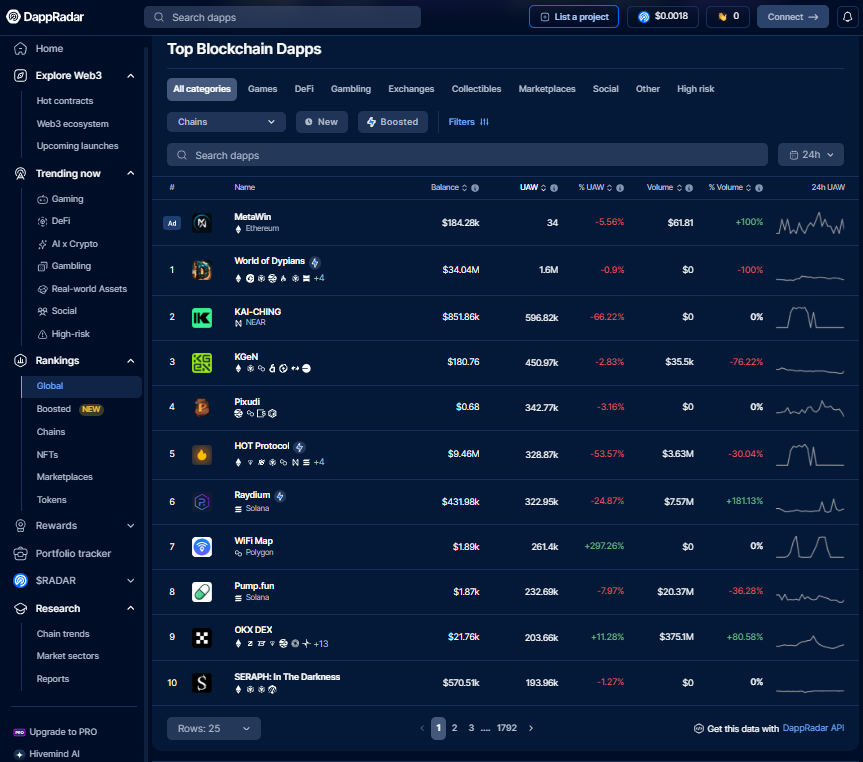
Task: Toggle the Boosted filter
Action: [392, 122]
